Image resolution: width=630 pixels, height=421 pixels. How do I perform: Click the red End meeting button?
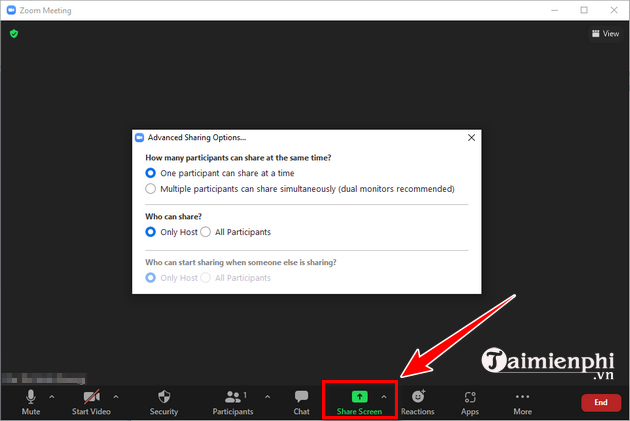pyautogui.click(x=600, y=402)
